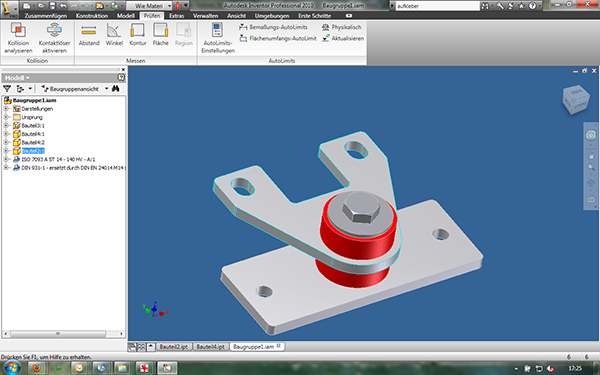
Task: Open the Extras ribbon tab
Action: point(176,16)
